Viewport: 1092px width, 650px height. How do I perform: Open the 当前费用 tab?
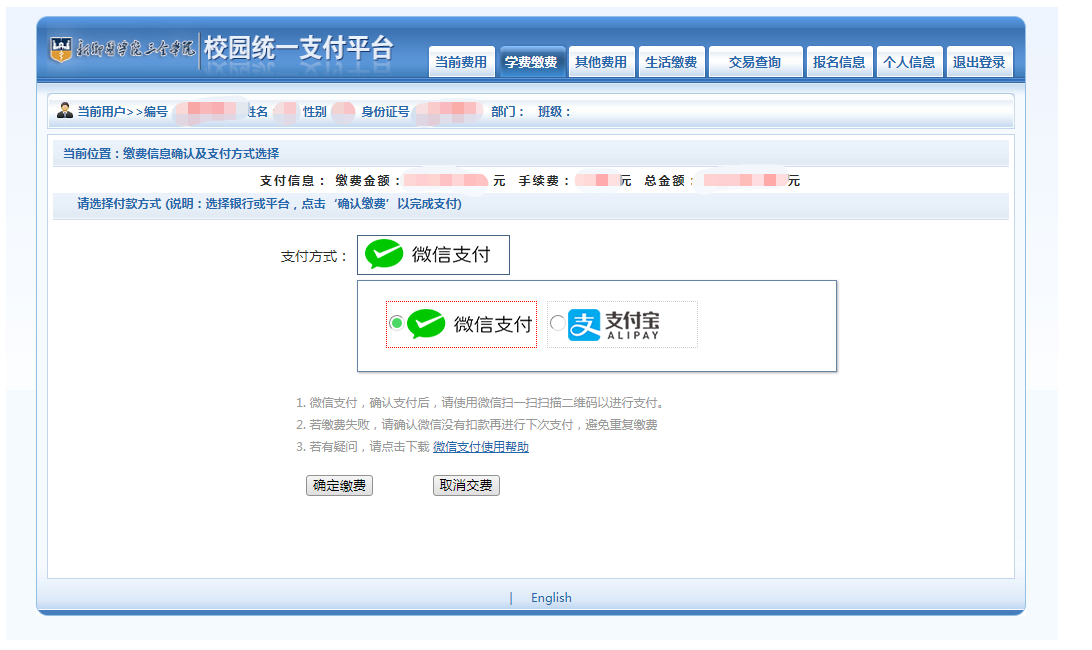tap(461, 62)
